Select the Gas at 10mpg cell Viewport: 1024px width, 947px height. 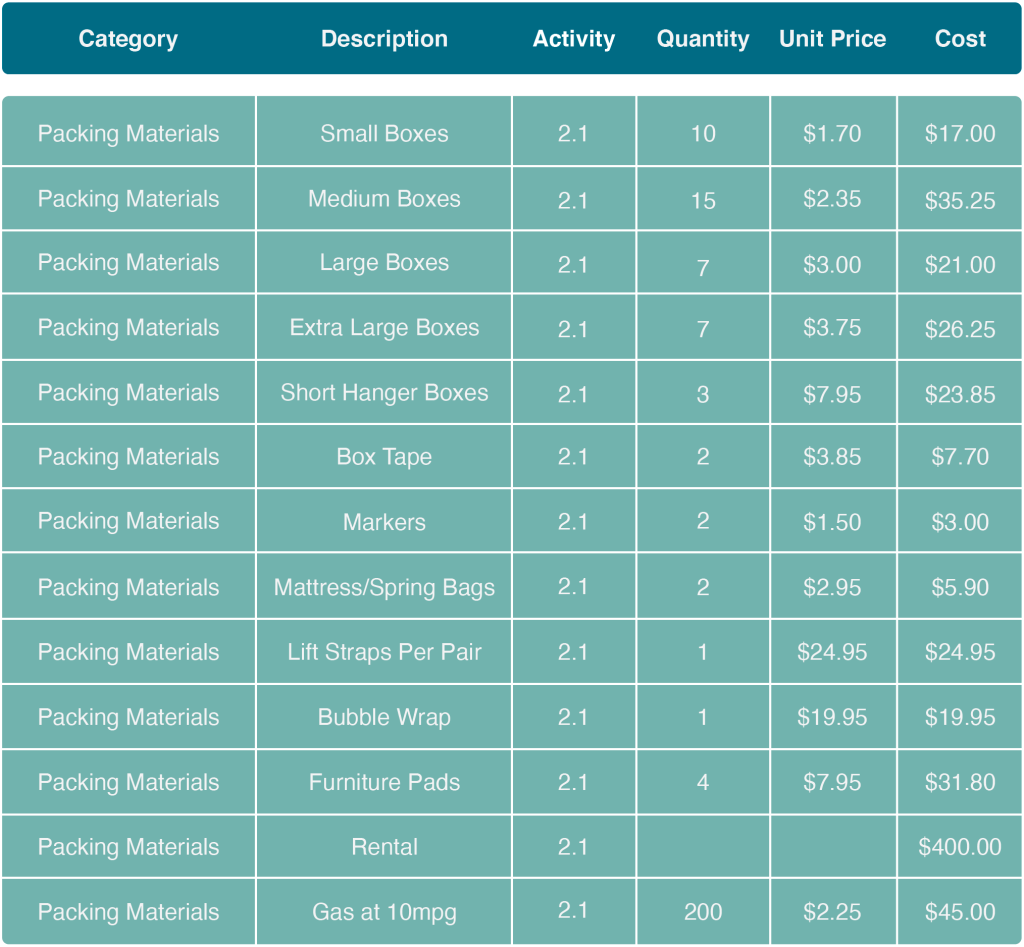384,912
